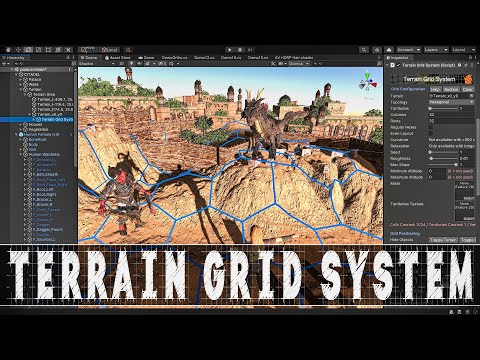Open the HDRP Hair.shader tab

294,57
